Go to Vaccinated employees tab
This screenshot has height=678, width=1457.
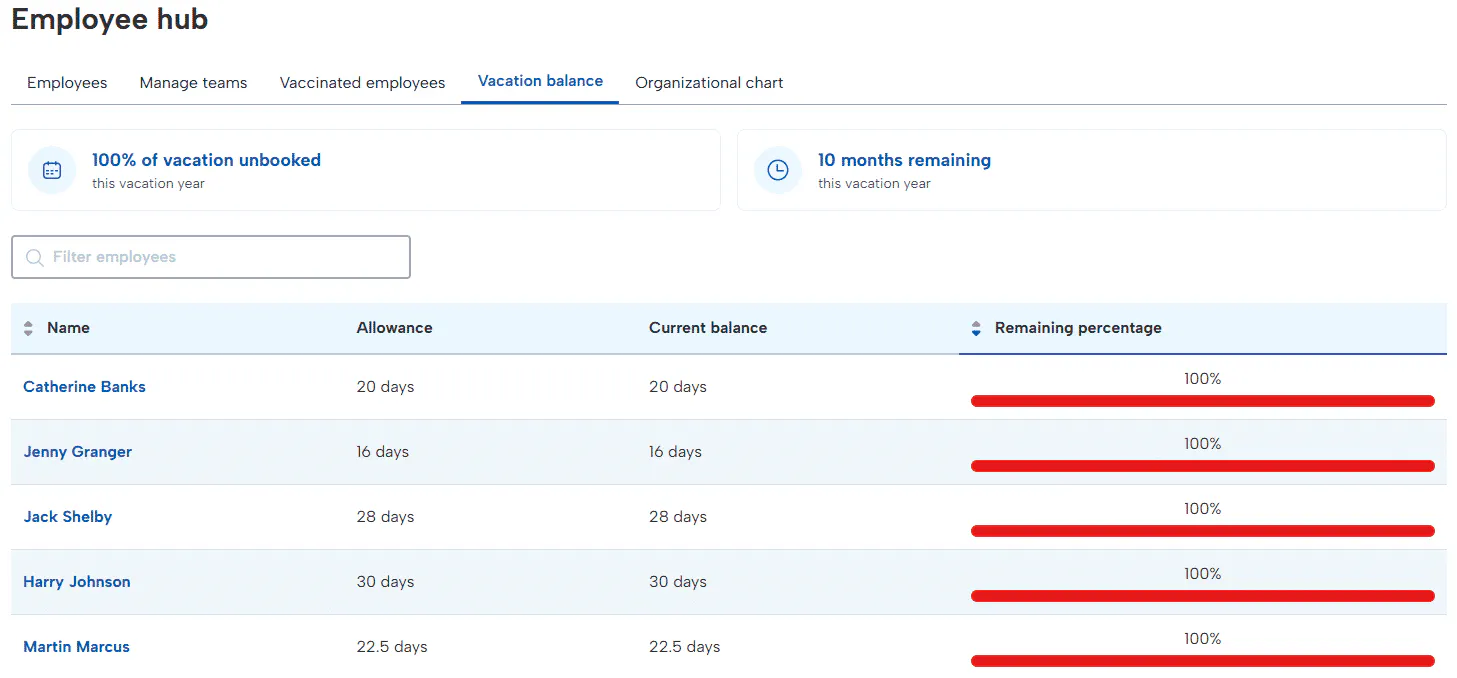click(362, 83)
